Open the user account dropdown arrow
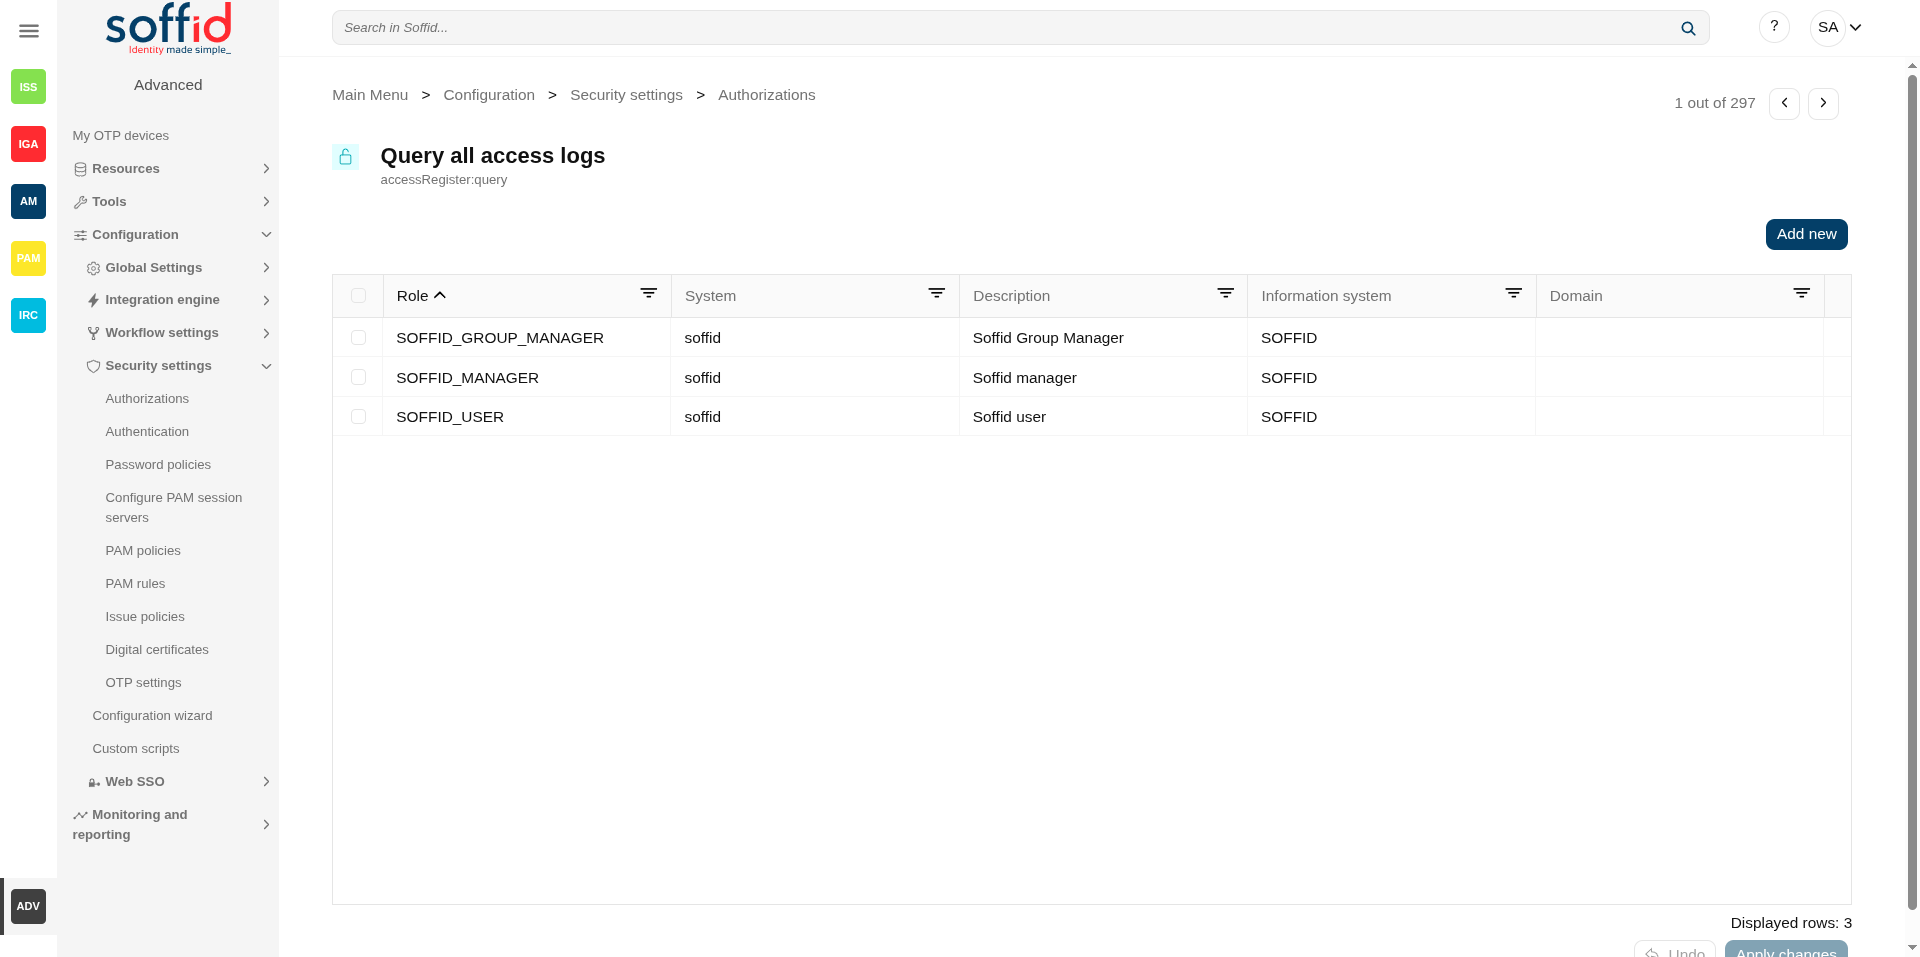Screen dimensions: 1920x957 click(x=1855, y=28)
